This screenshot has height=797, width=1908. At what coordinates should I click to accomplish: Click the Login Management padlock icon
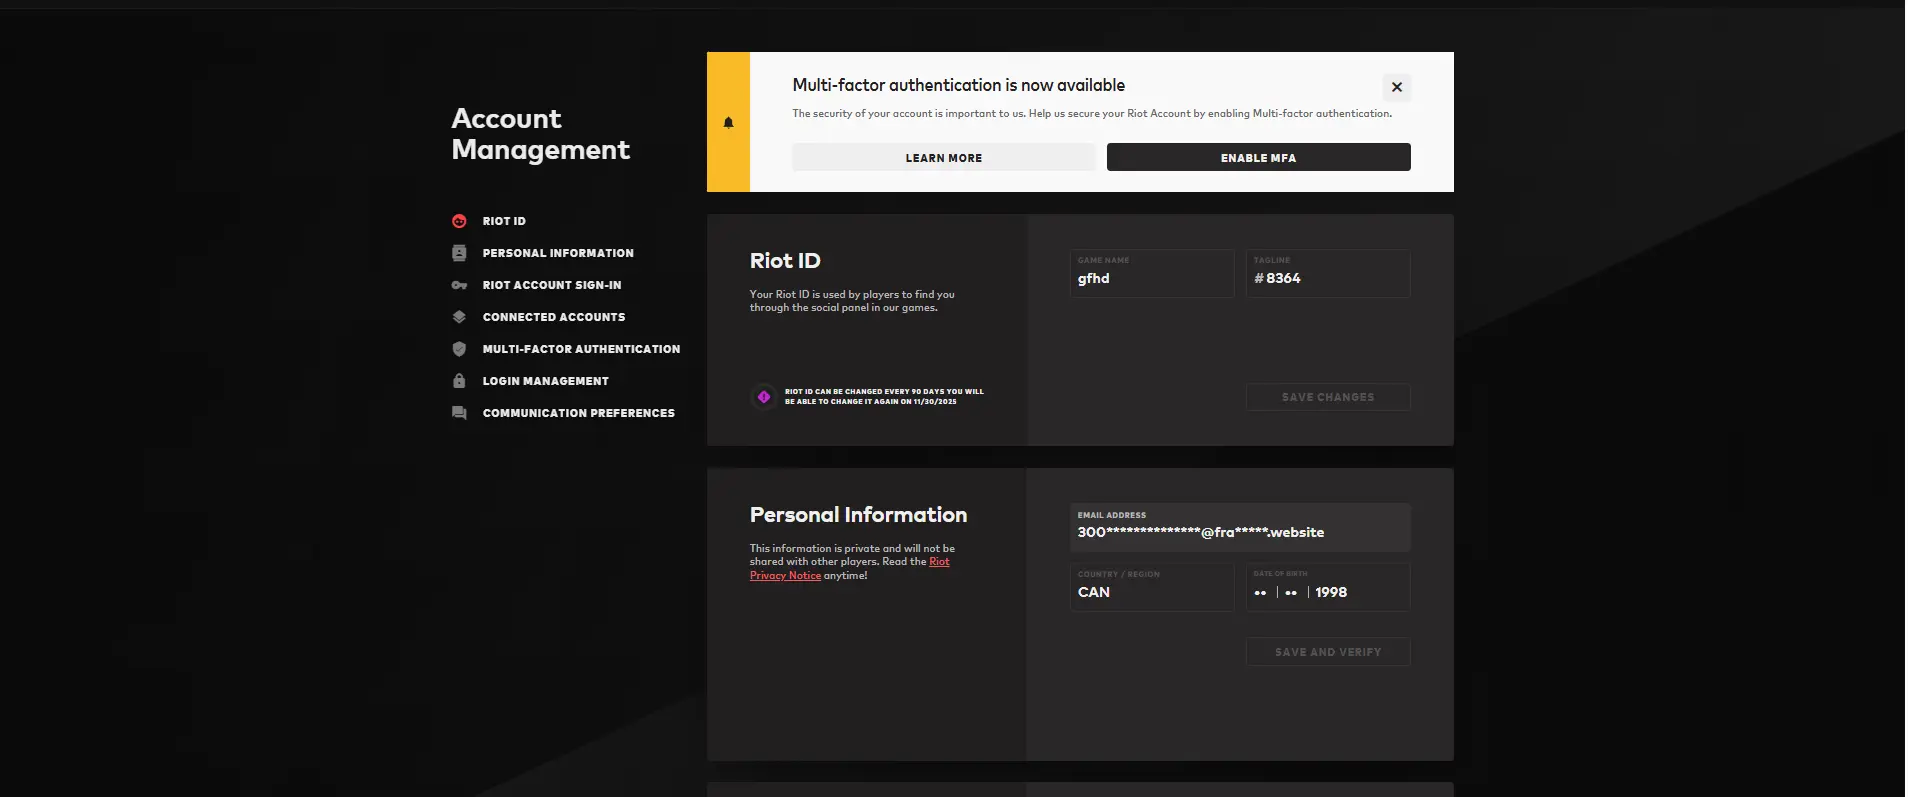(459, 381)
